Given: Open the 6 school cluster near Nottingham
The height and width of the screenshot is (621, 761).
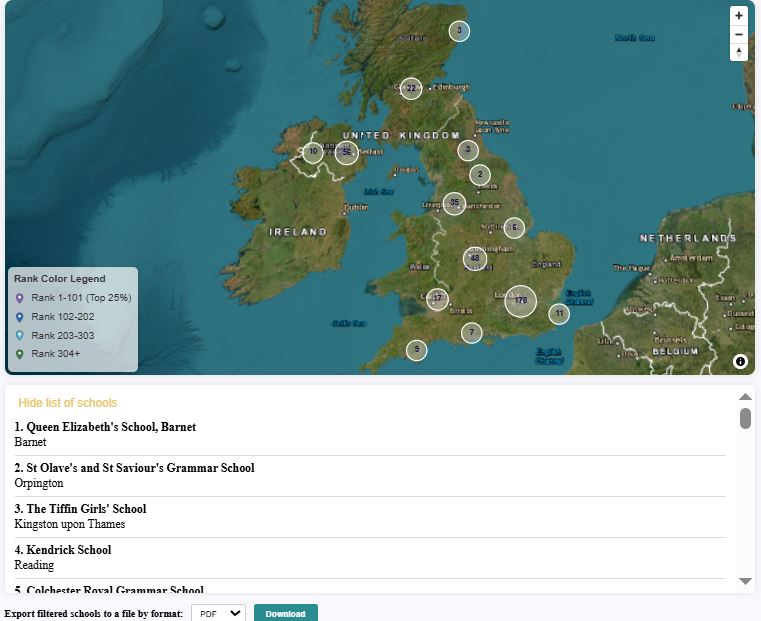Looking at the screenshot, I should pos(514,228).
